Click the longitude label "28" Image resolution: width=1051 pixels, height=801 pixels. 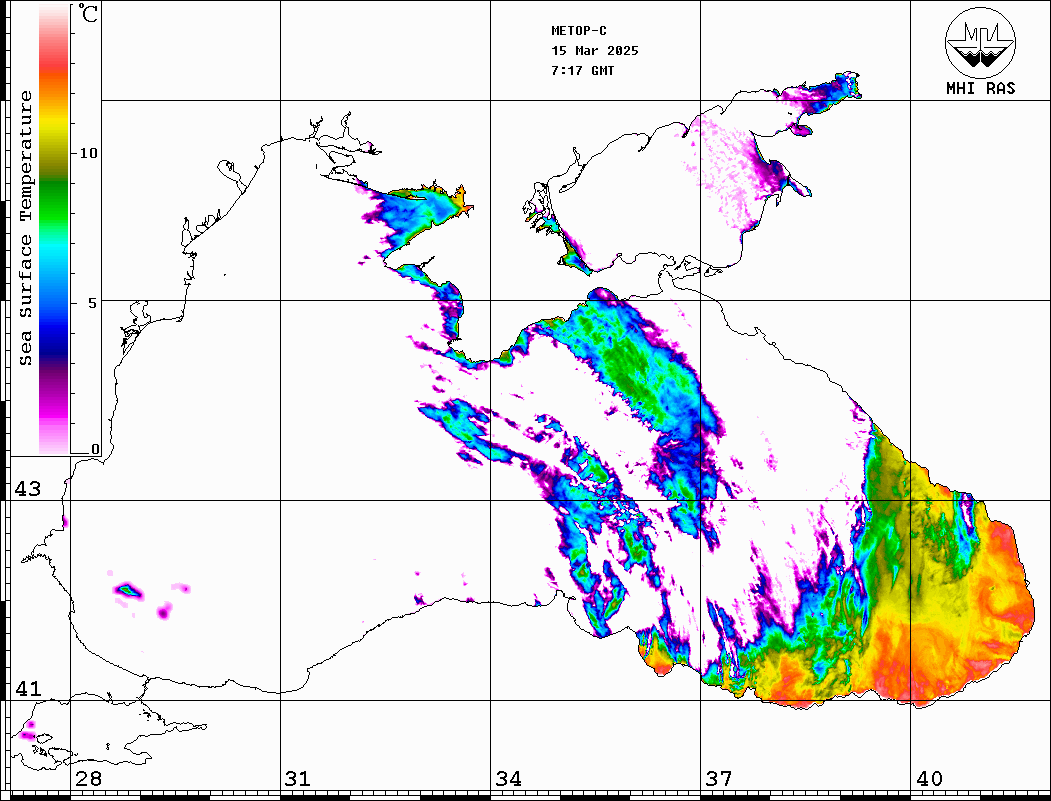(x=88, y=779)
